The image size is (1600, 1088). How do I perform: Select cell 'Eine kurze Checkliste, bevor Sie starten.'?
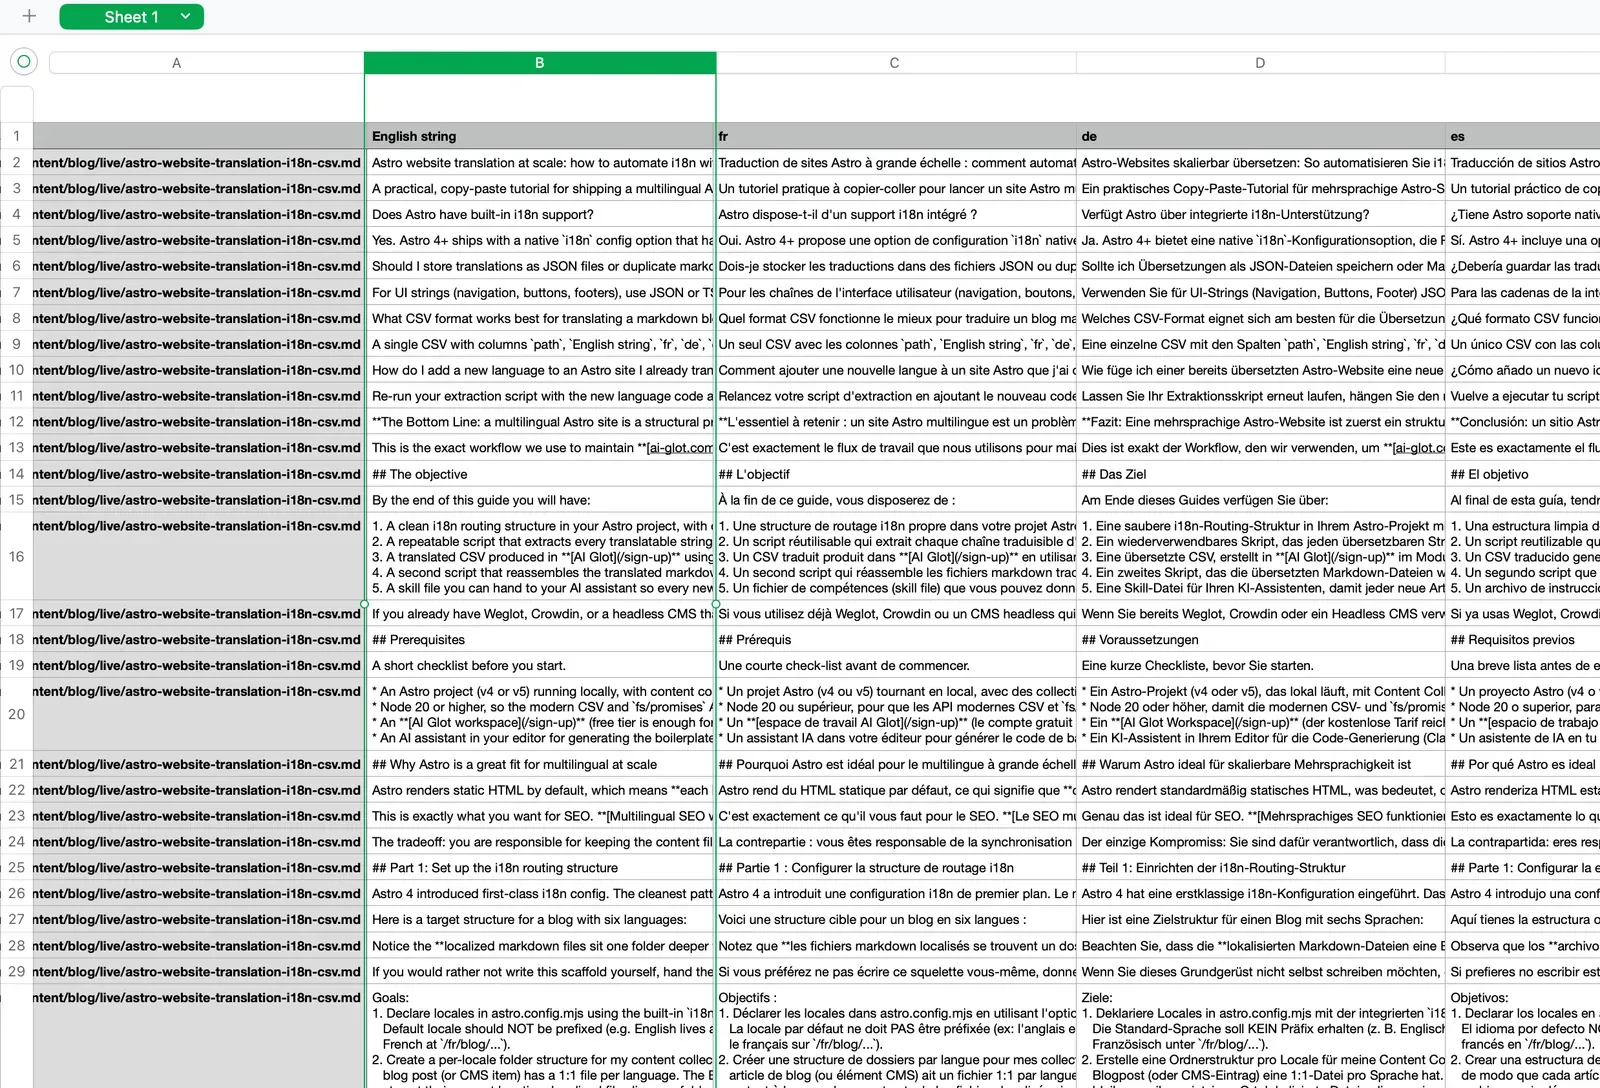(1262, 665)
